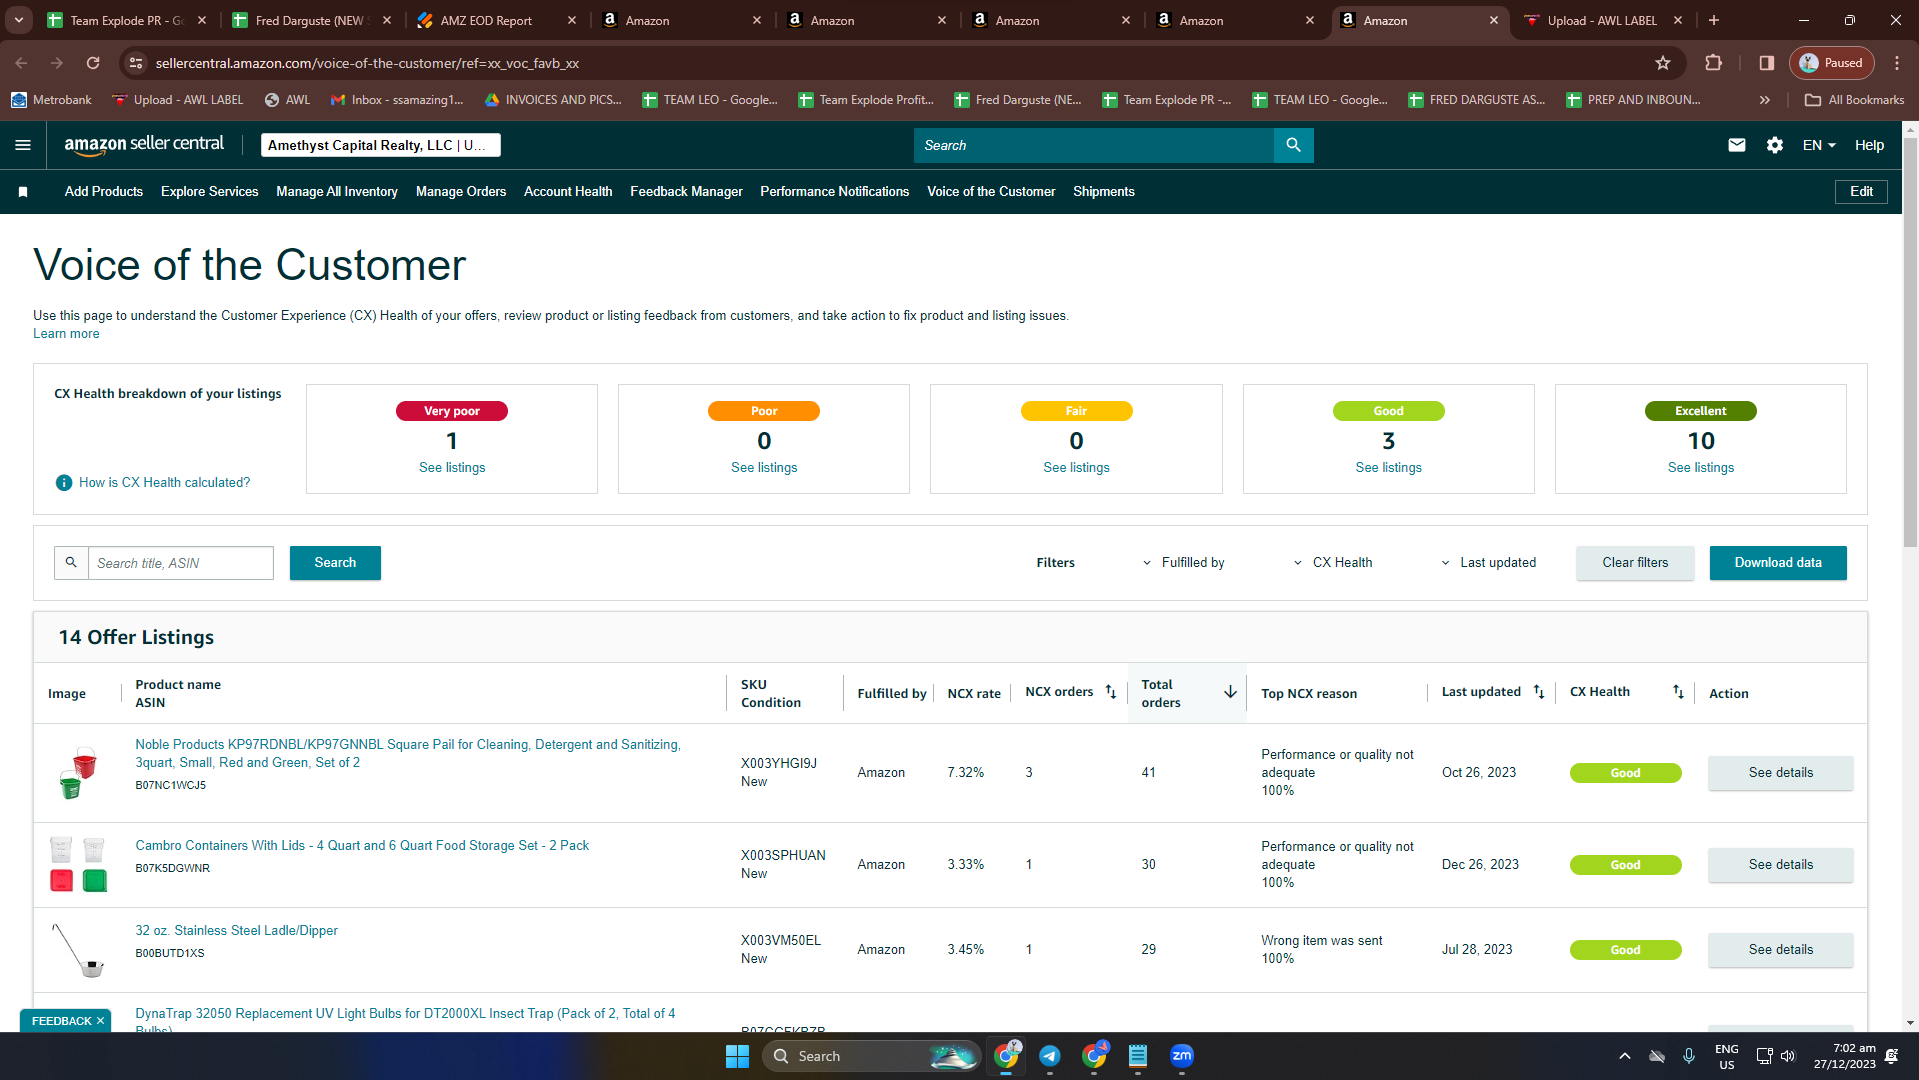Open the 32 oz. Stainless Steel Ladle/Dipper link
This screenshot has width=1919, height=1080.
tap(237, 931)
